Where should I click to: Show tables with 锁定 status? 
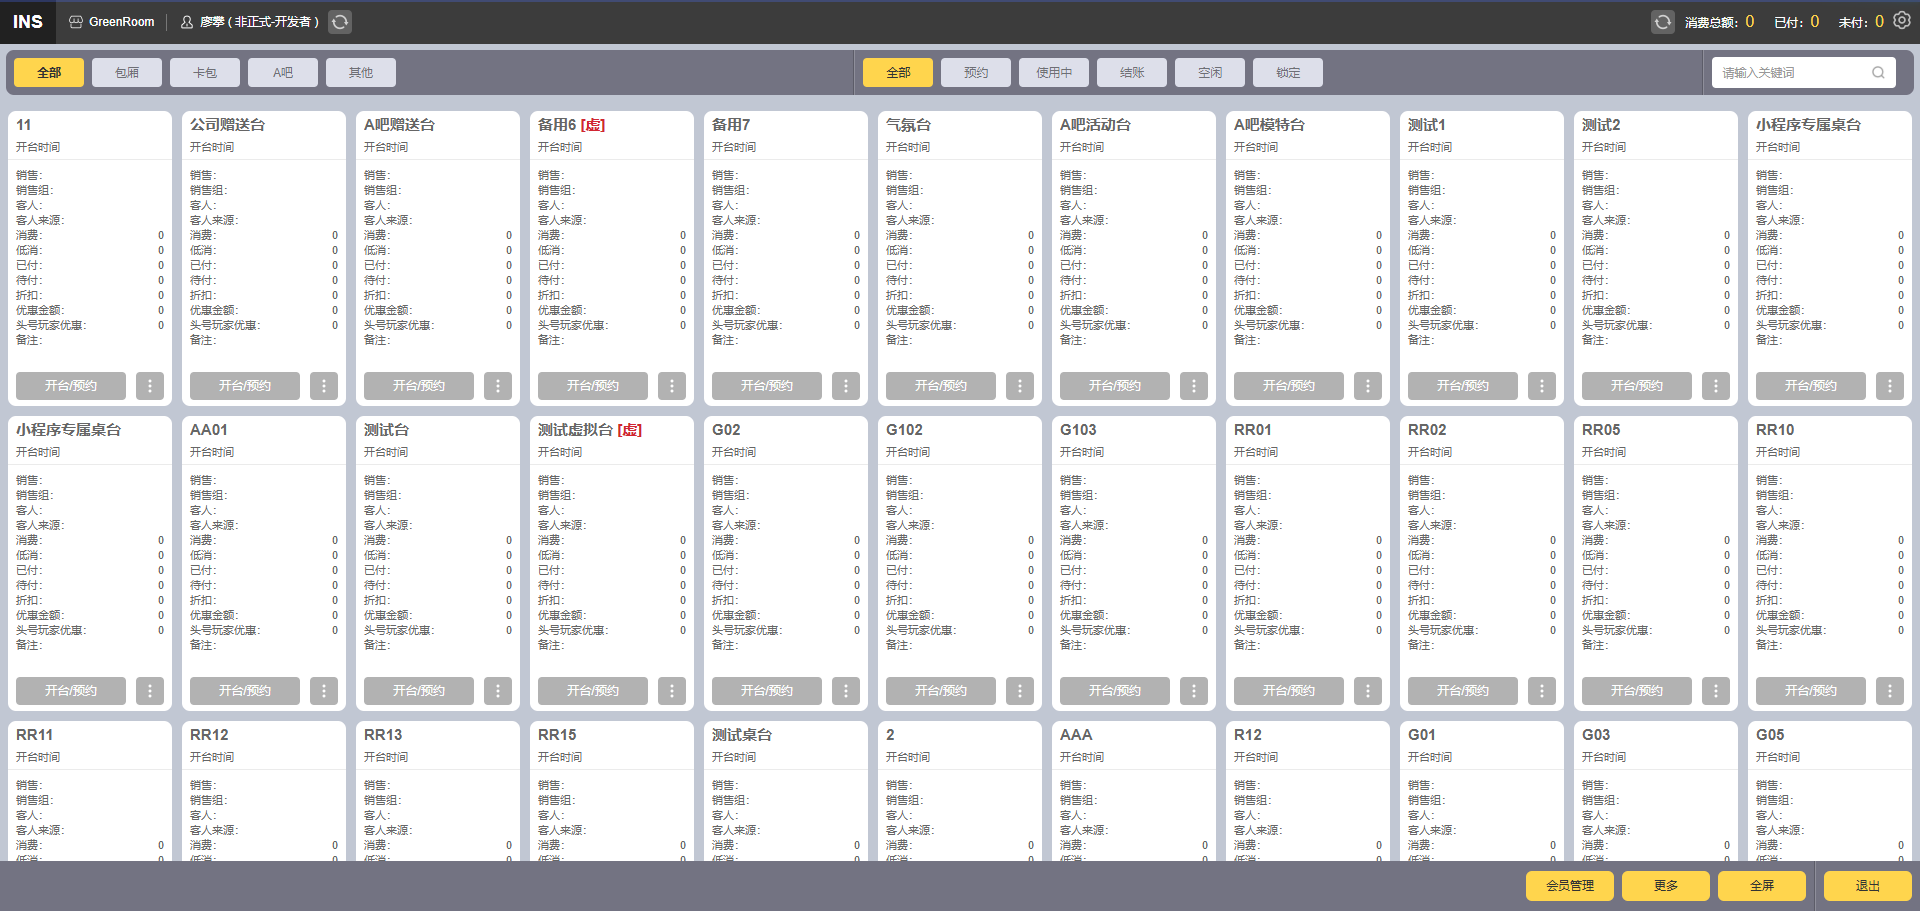click(x=1288, y=73)
